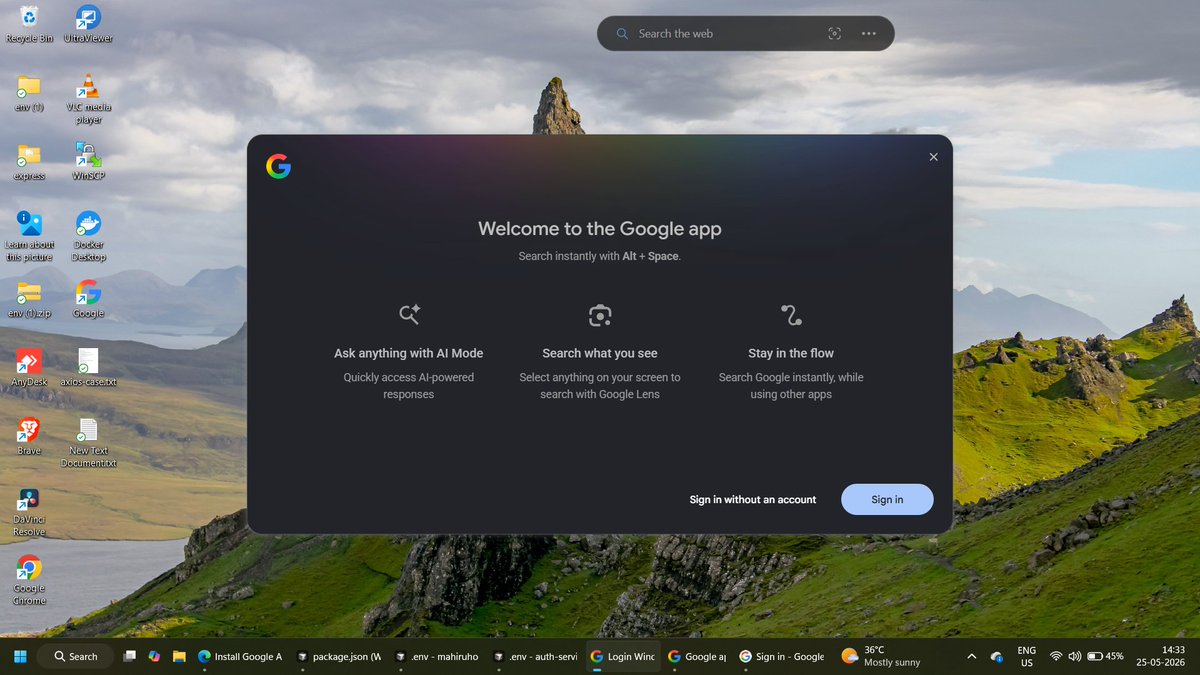The height and width of the screenshot is (675, 1200).
Task: Switch to Install Google A Edge window
Action: point(241,656)
